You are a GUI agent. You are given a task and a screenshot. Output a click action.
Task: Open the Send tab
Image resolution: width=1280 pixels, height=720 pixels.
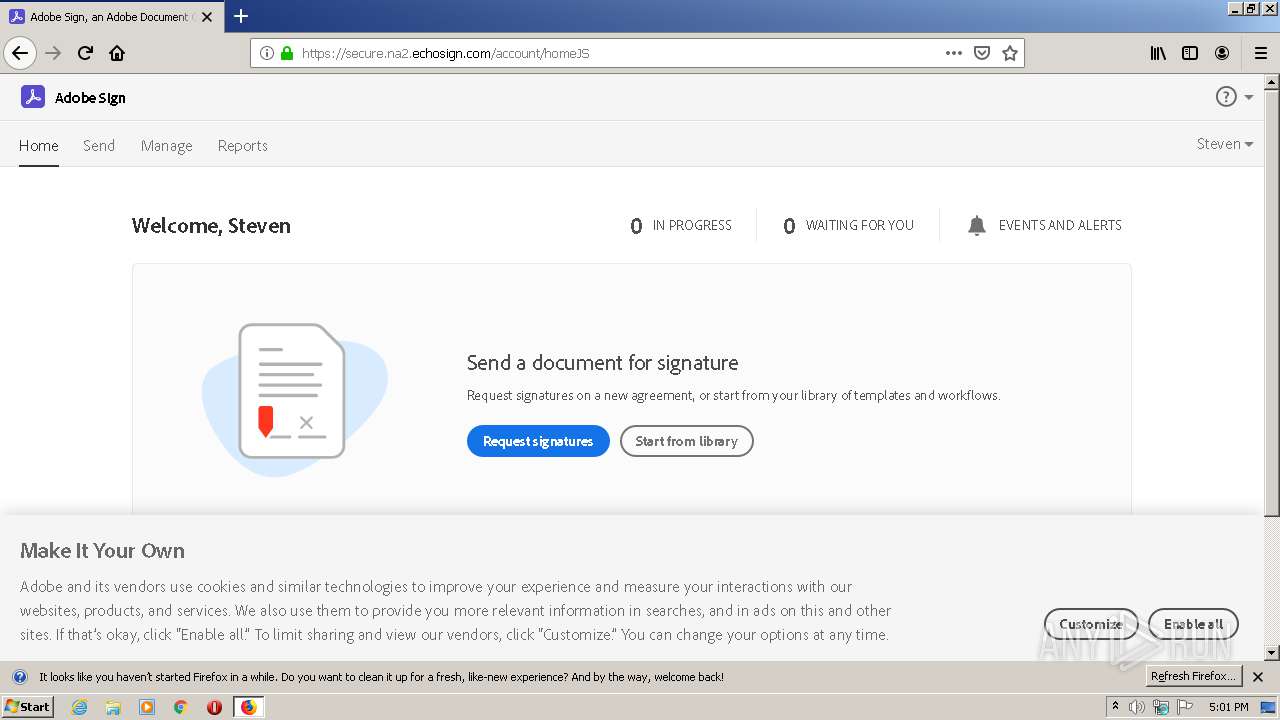tap(99, 145)
